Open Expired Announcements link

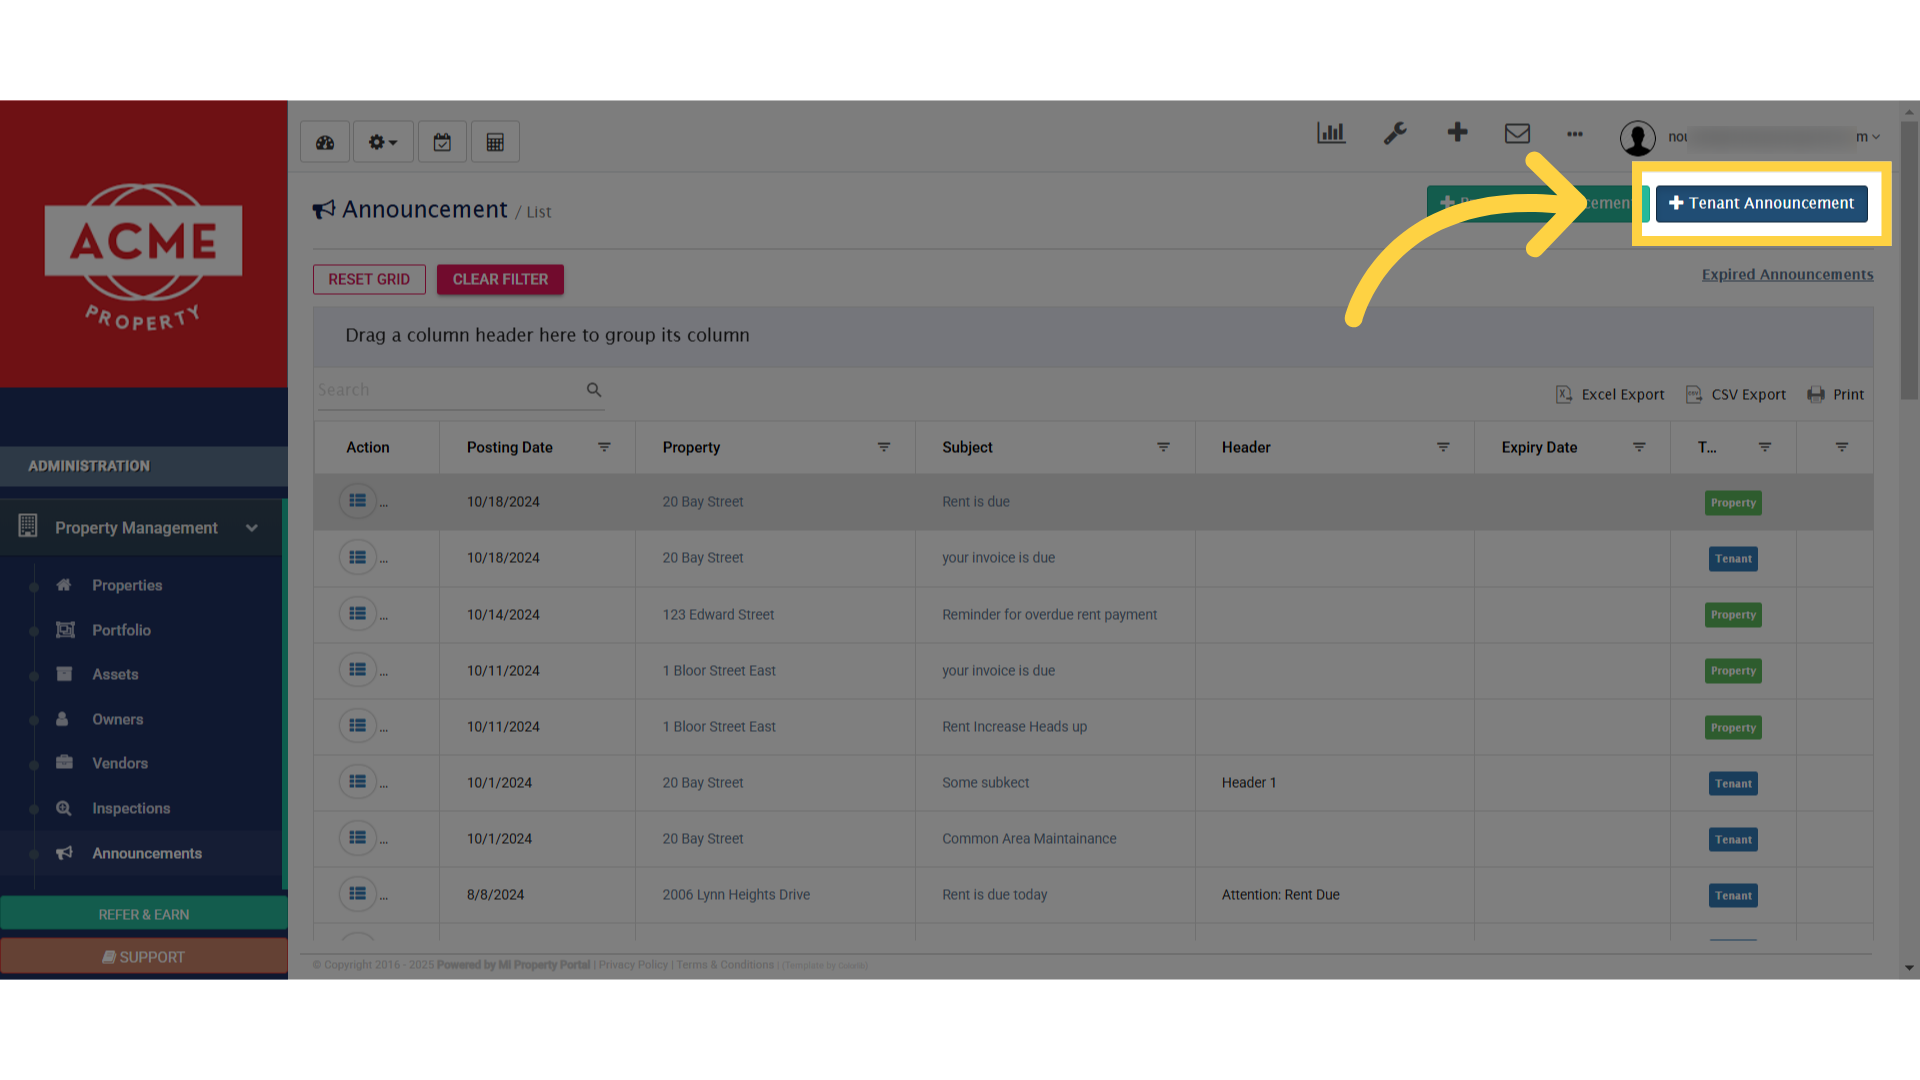[1787, 274]
